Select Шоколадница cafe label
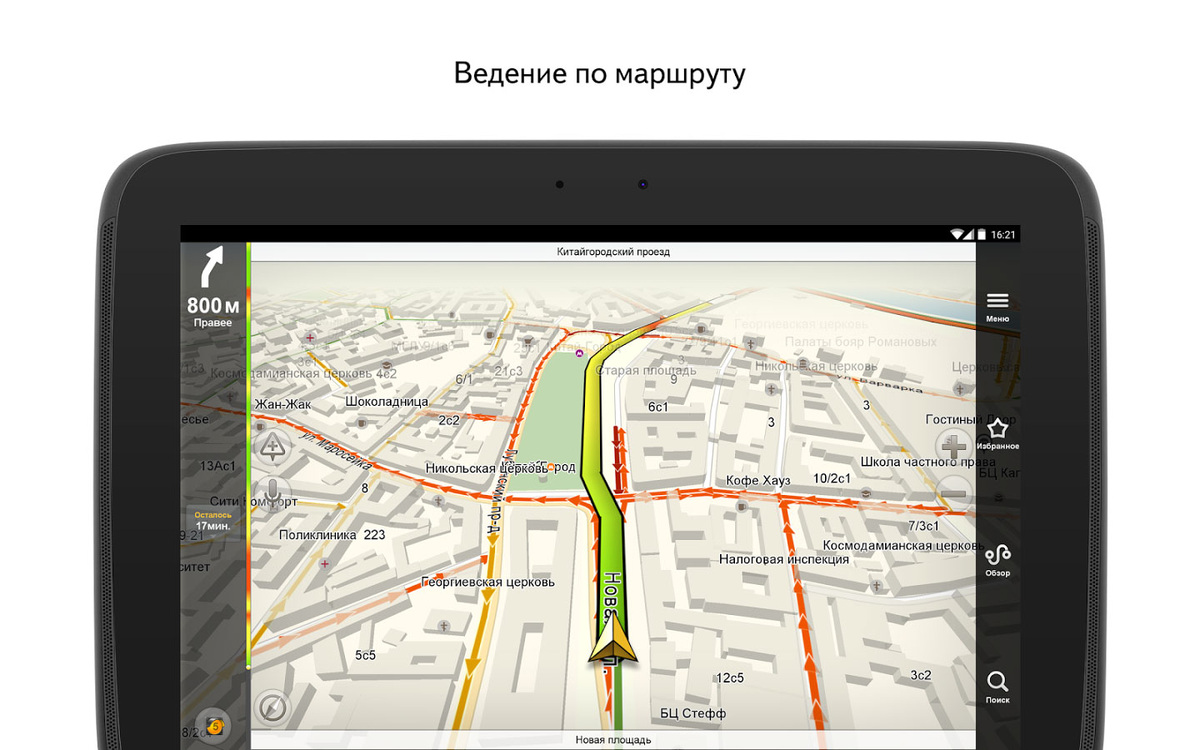The width and height of the screenshot is (1200, 750). (x=386, y=401)
